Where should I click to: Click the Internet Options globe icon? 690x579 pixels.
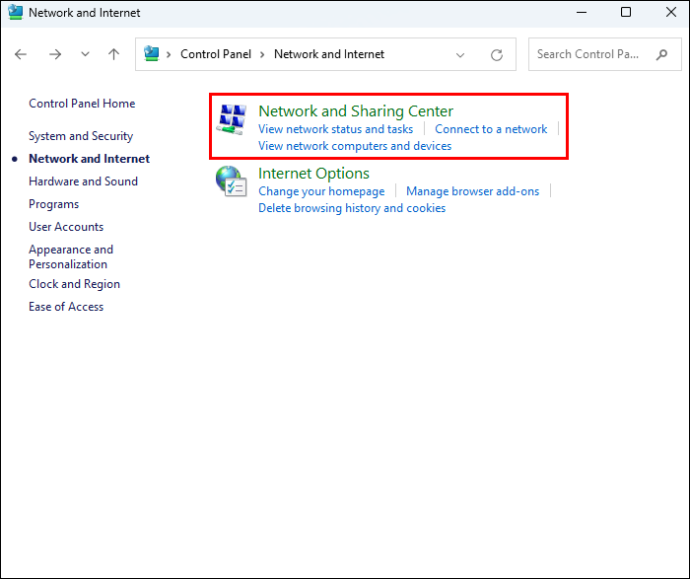point(231,181)
